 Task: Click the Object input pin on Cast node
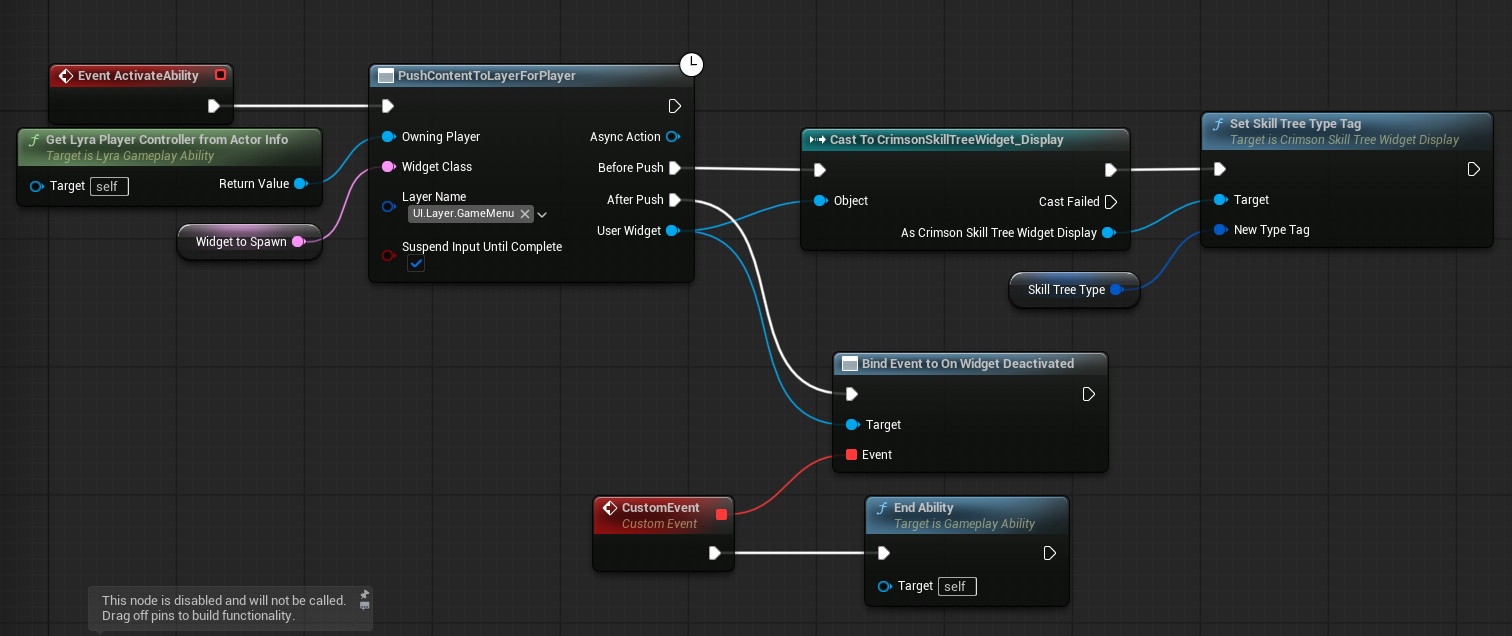coord(820,201)
